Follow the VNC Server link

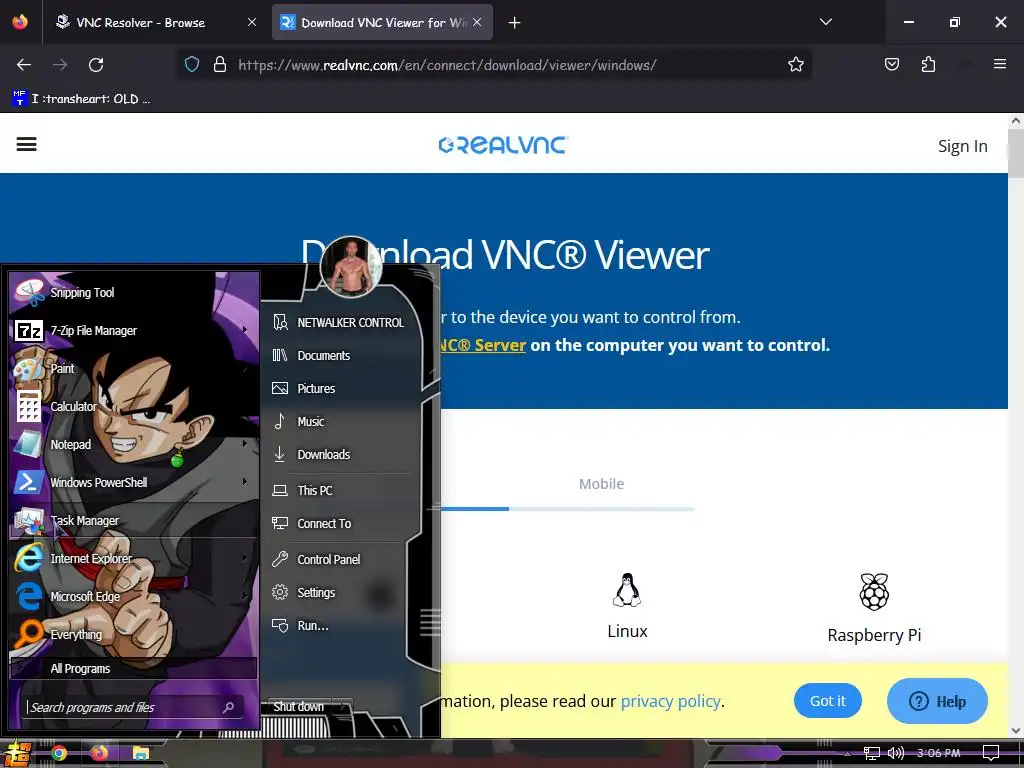(483, 345)
